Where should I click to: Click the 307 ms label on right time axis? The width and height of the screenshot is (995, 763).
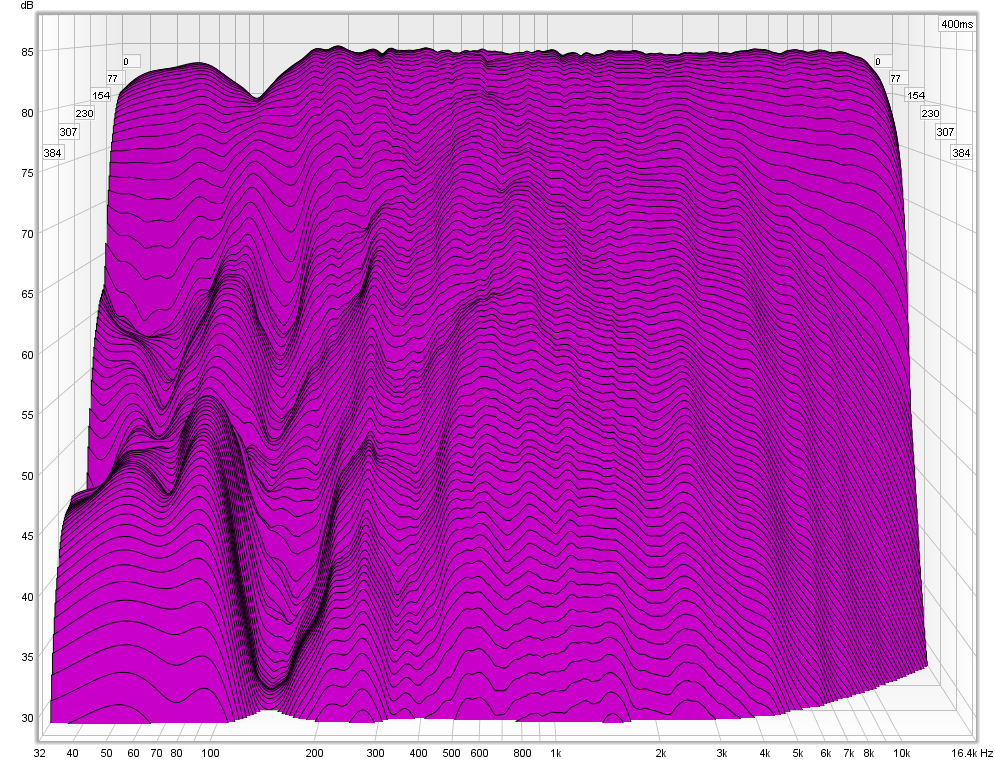click(x=946, y=132)
